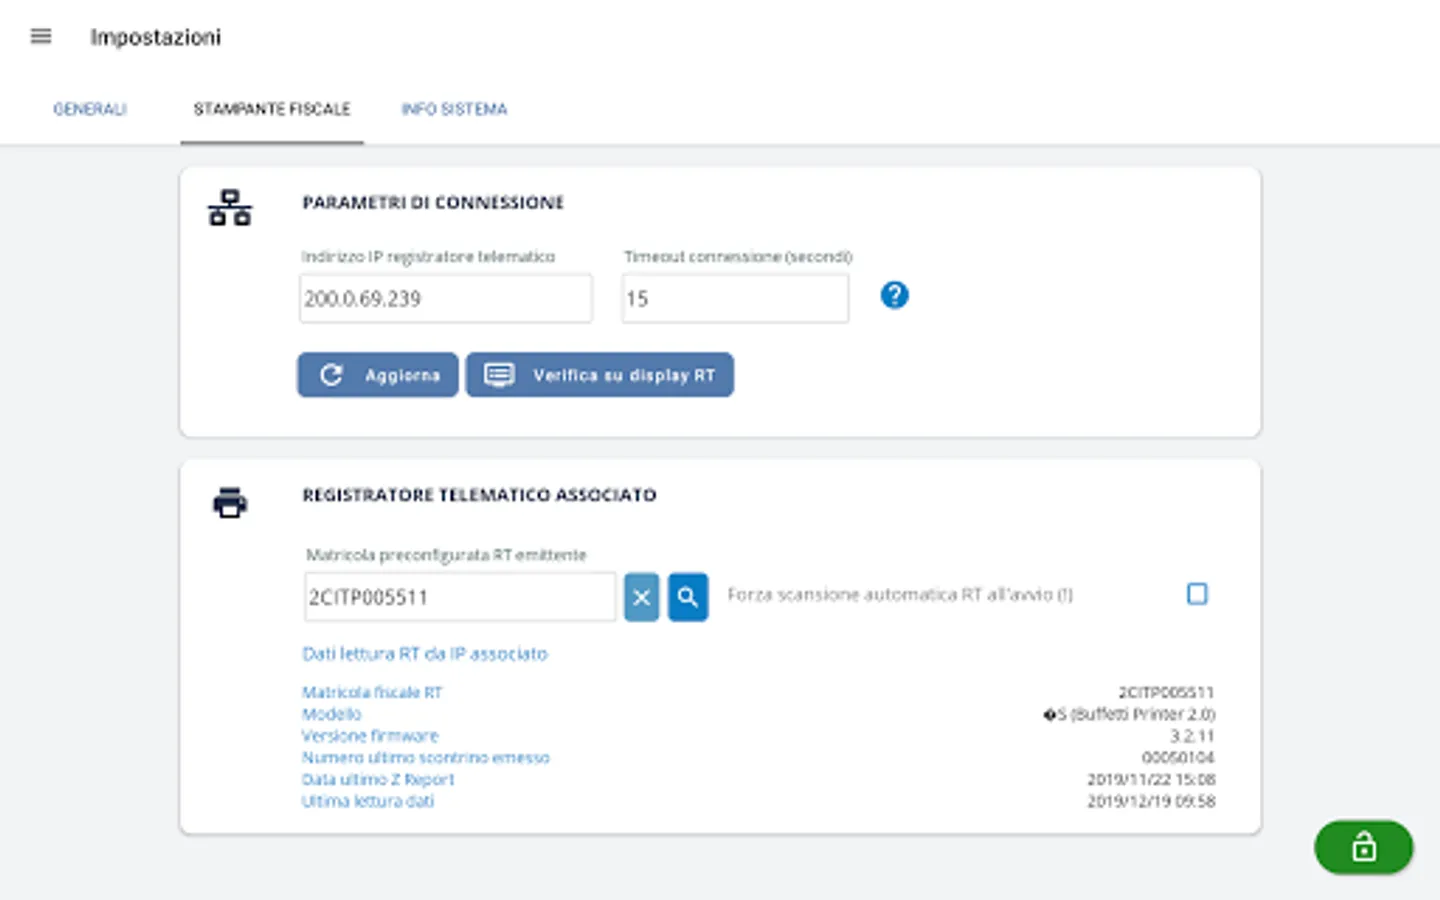The image size is (1440, 900).
Task: Open the Info Sistema tab
Action: pyautogui.click(x=454, y=109)
